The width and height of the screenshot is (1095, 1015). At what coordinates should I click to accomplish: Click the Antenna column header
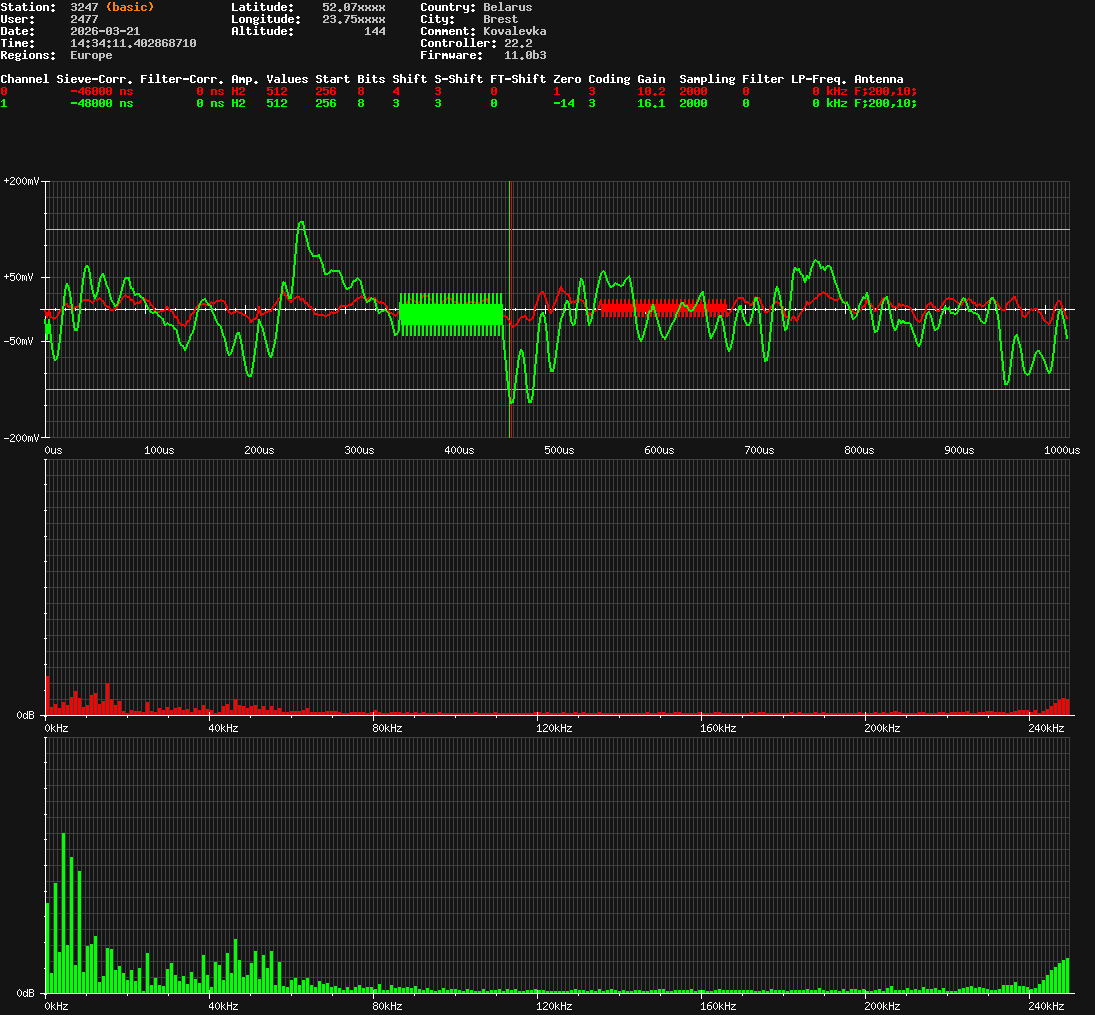click(x=878, y=79)
